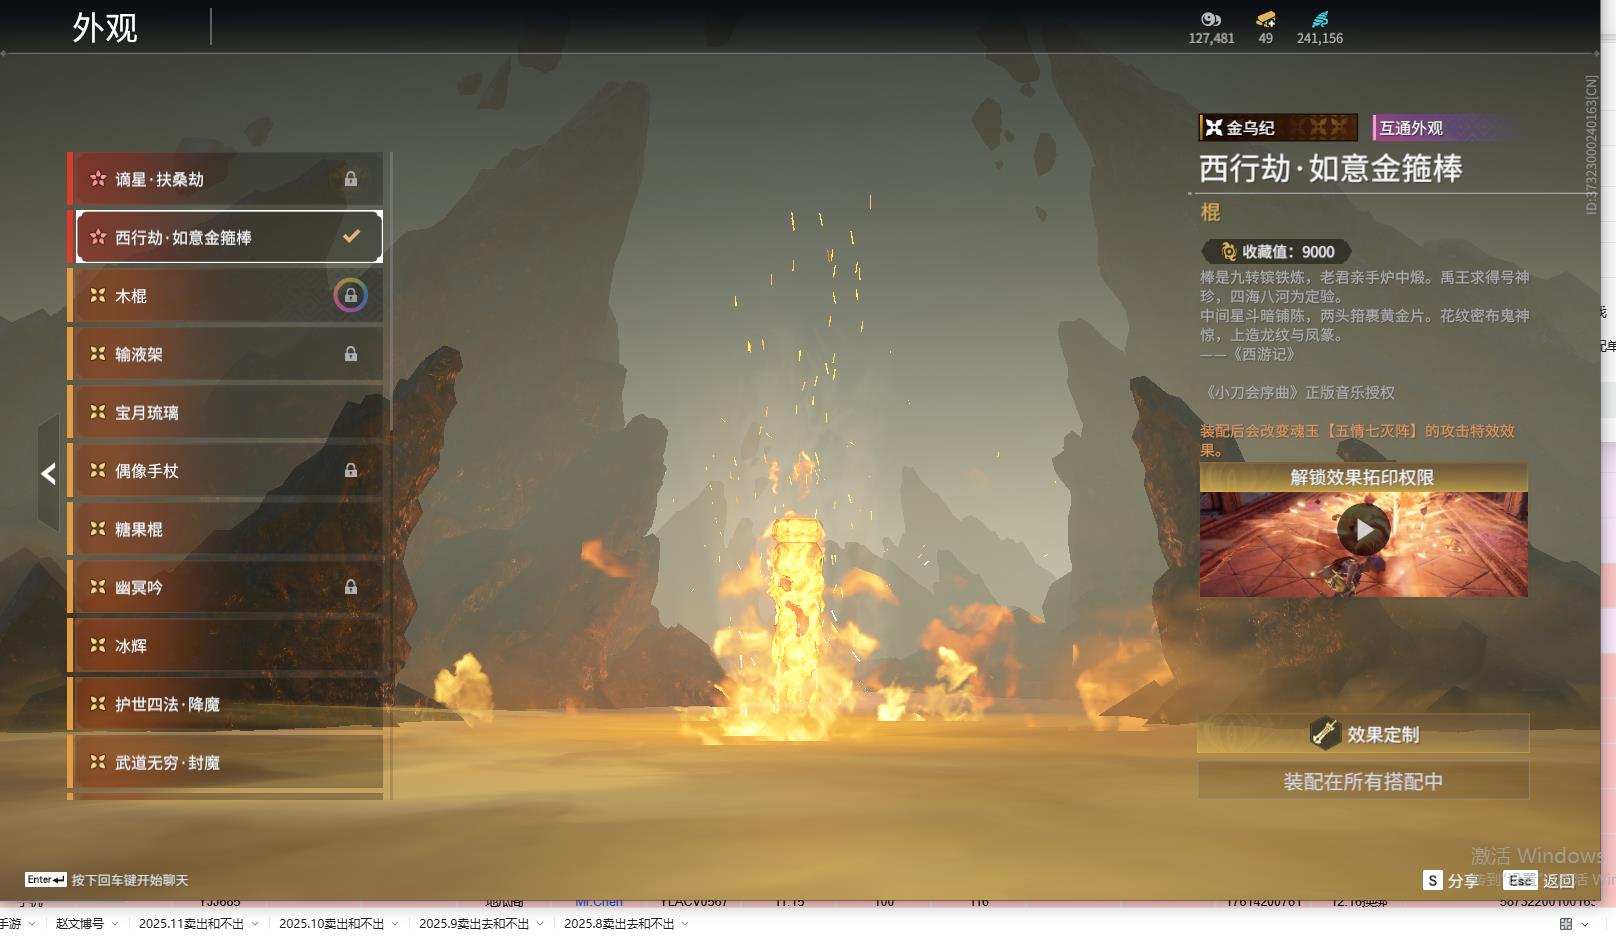
Task: Click the 241,156 feather currency amount
Action: (1320, 38)
